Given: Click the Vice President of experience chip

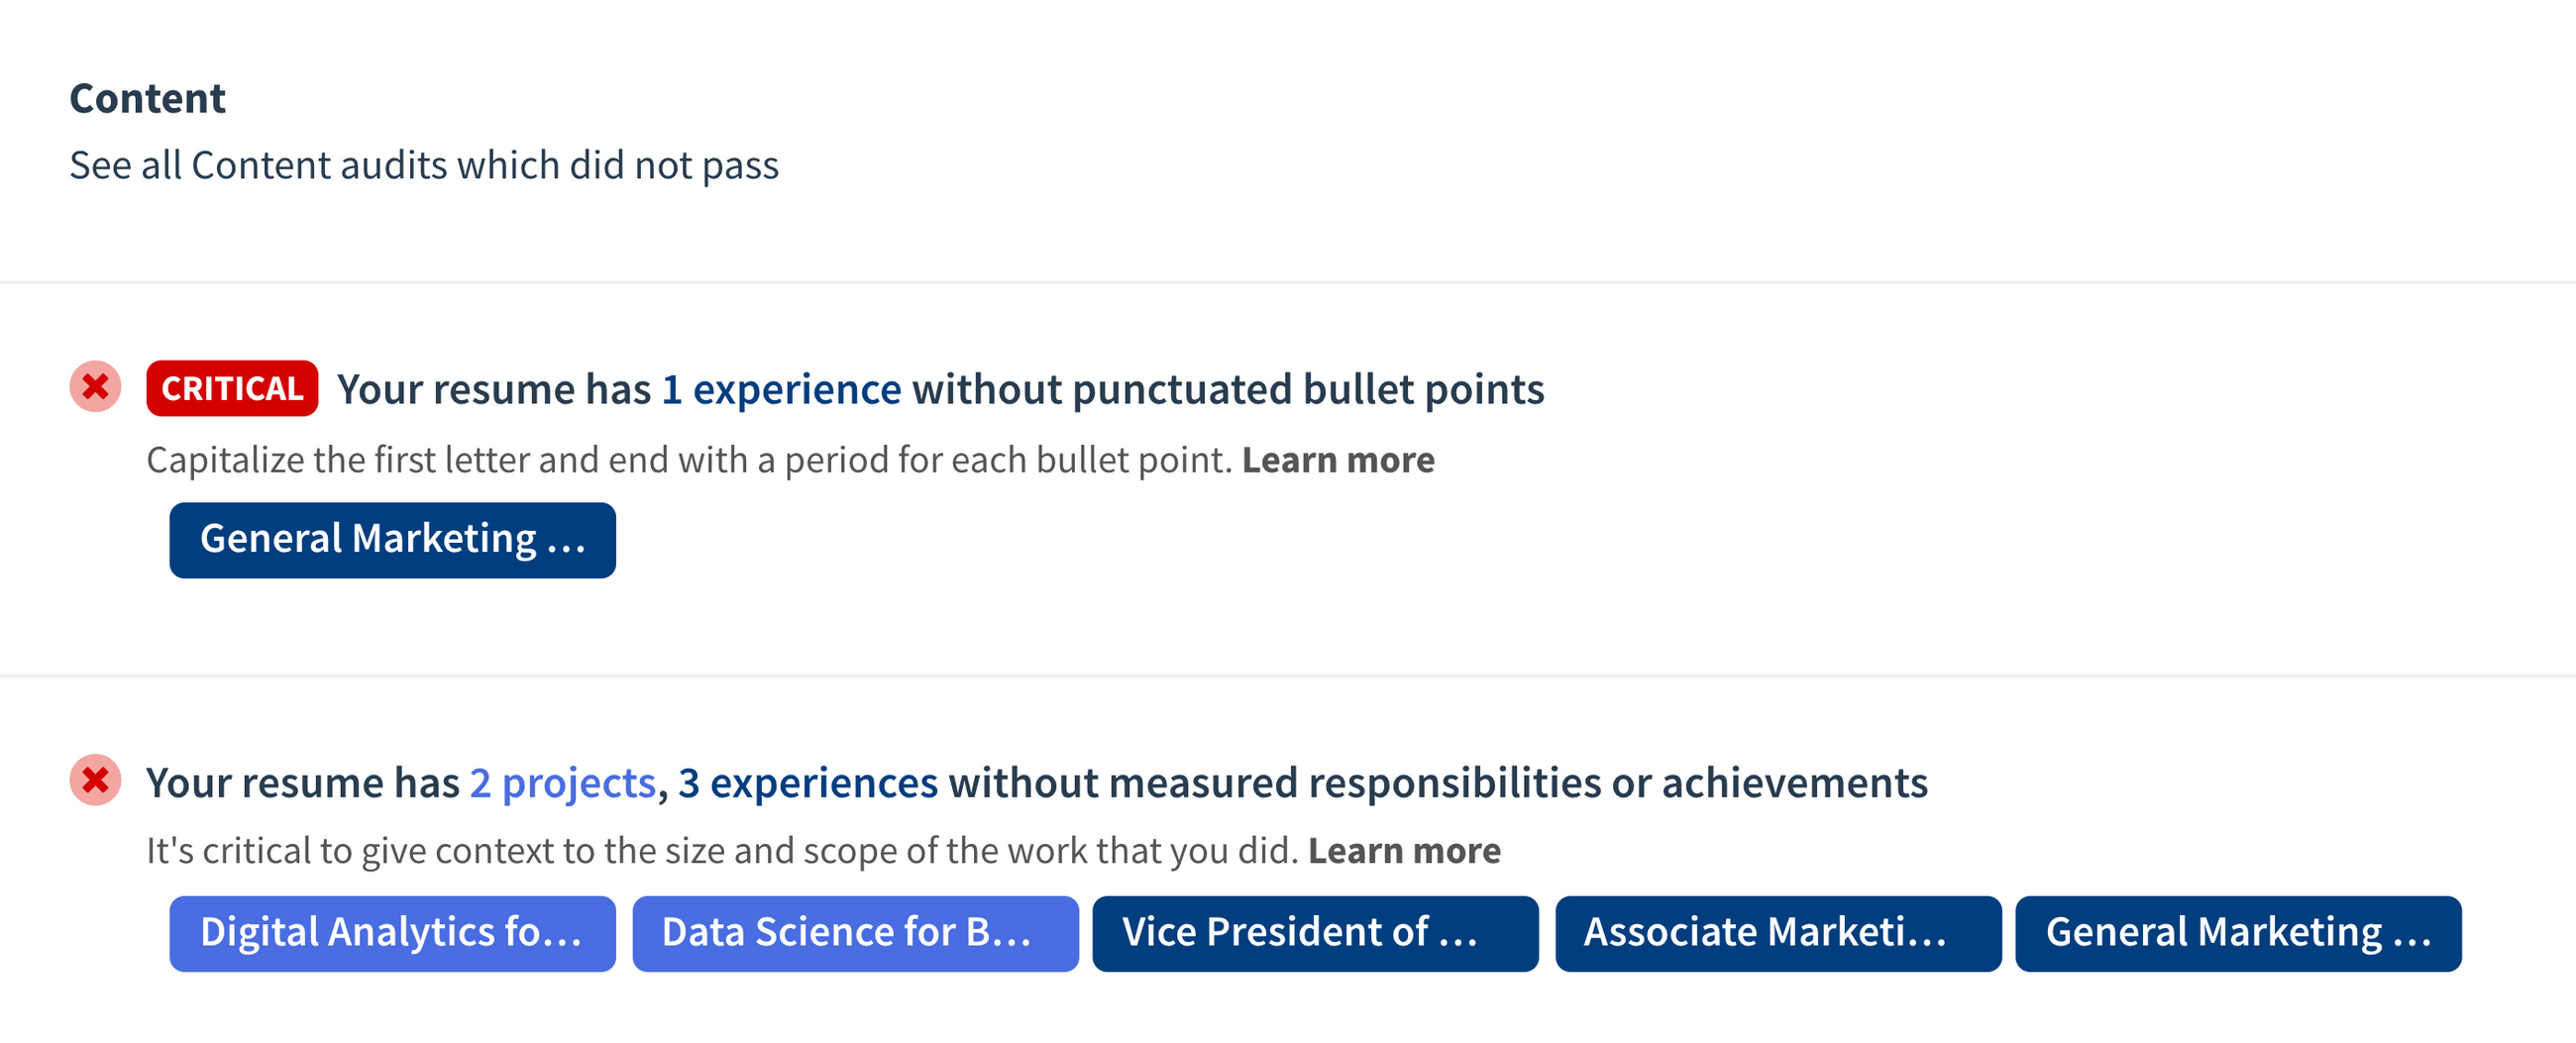Looking at the screenshot, I should [1315, 933].
